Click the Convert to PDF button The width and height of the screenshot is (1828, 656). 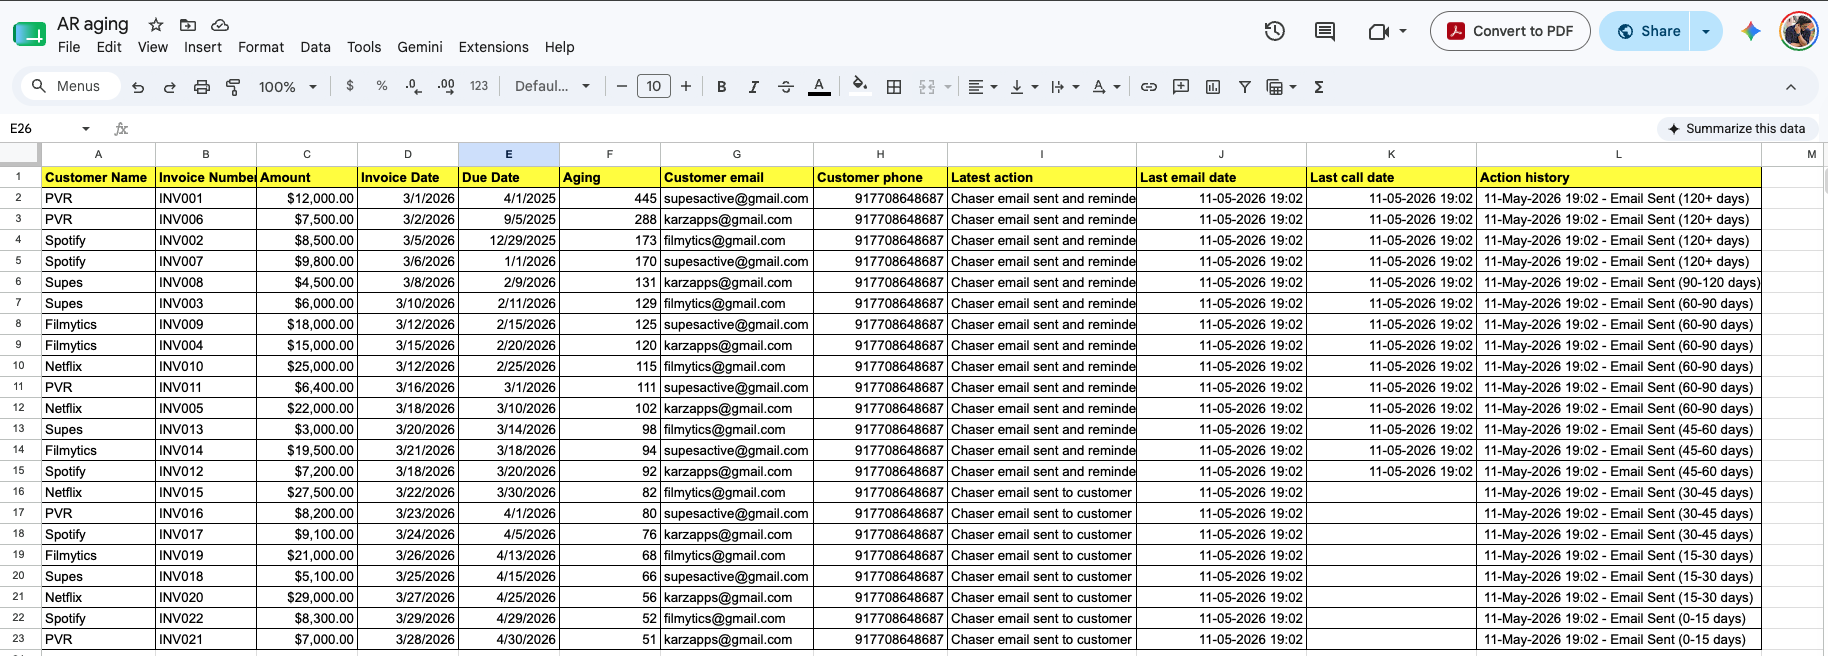[x=1510, y=31]
